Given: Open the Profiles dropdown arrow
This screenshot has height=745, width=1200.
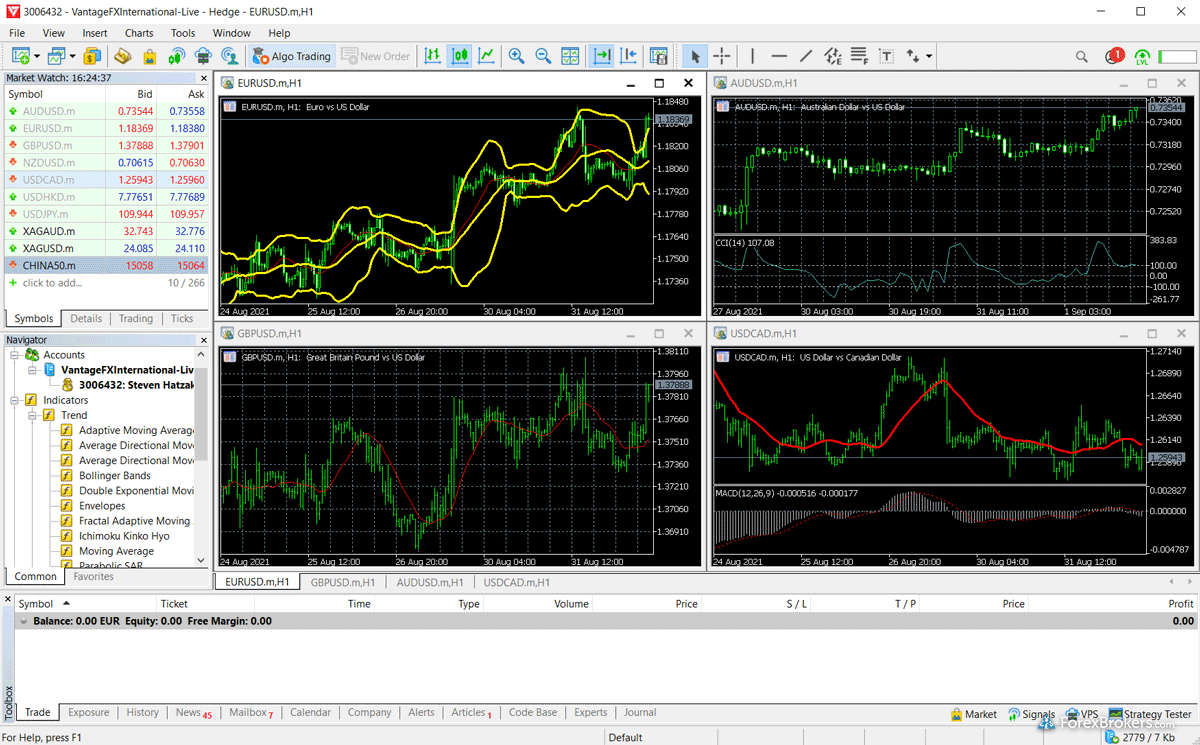Looking at the screenshot, I should (x=72, y=56).
